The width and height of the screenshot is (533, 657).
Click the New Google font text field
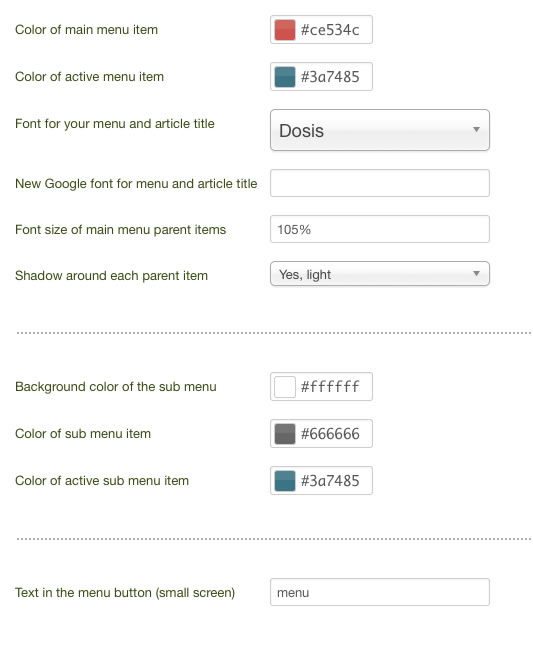click(380, 183)
